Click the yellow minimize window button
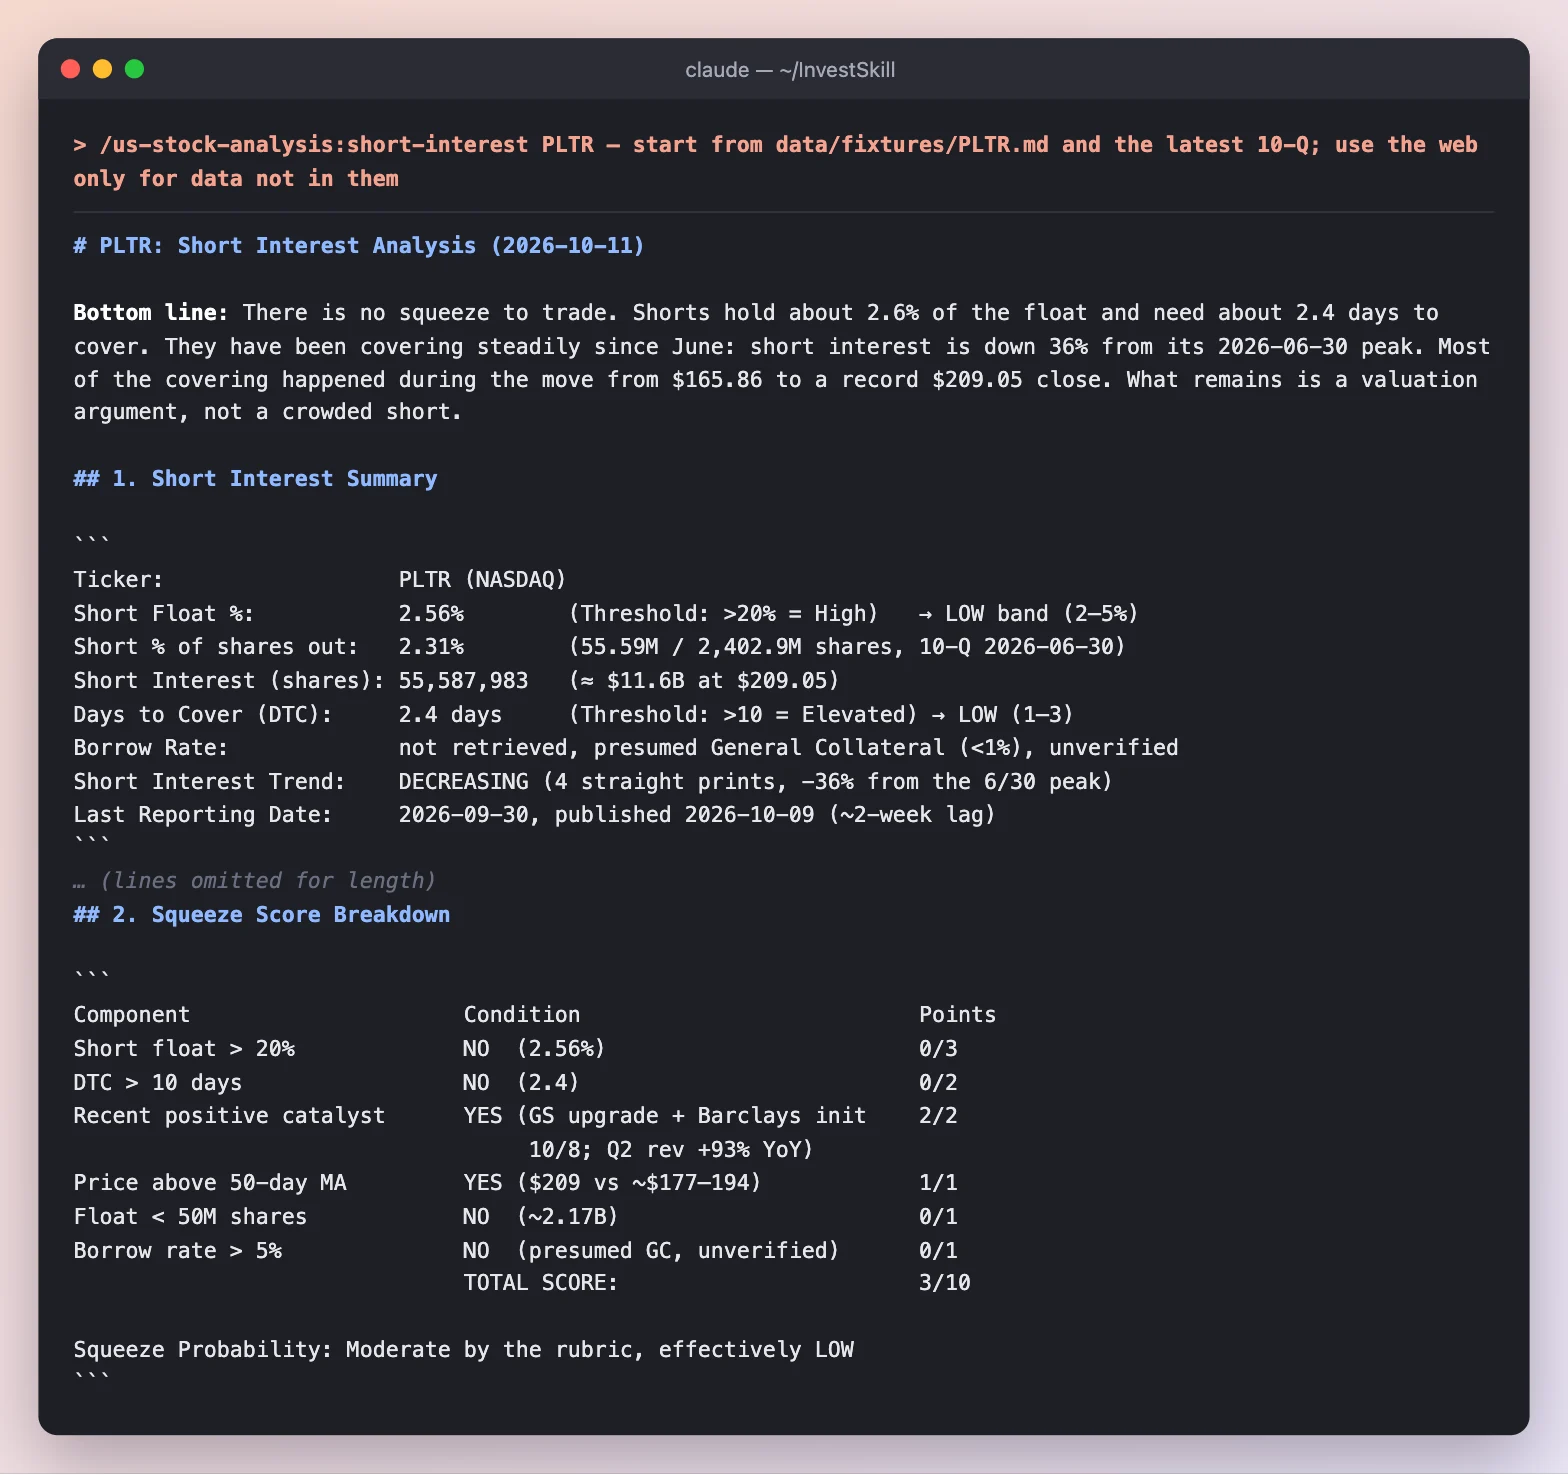The width and height of the screenshot is (1568, 1475). click(x=102, y=69)
